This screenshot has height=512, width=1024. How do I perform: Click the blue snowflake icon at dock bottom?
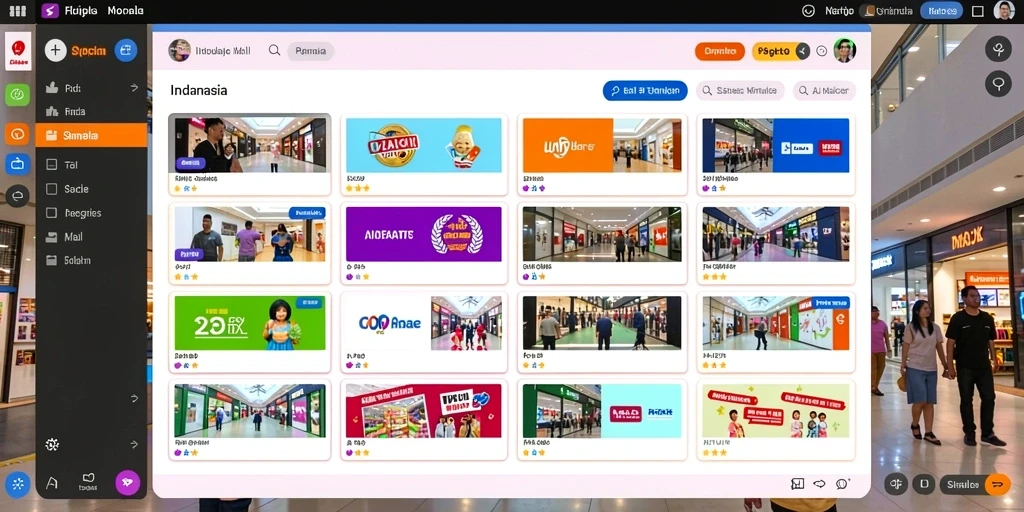[x=18, y=484]
